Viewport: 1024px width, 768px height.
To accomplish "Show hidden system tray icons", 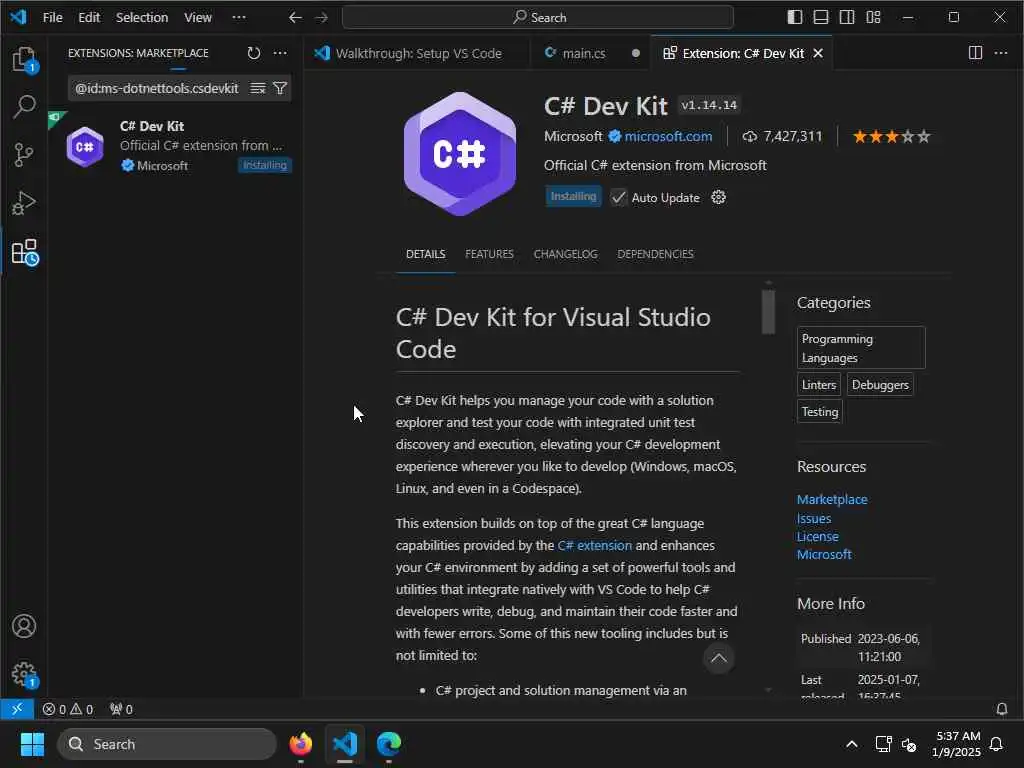I will (852, 744).
